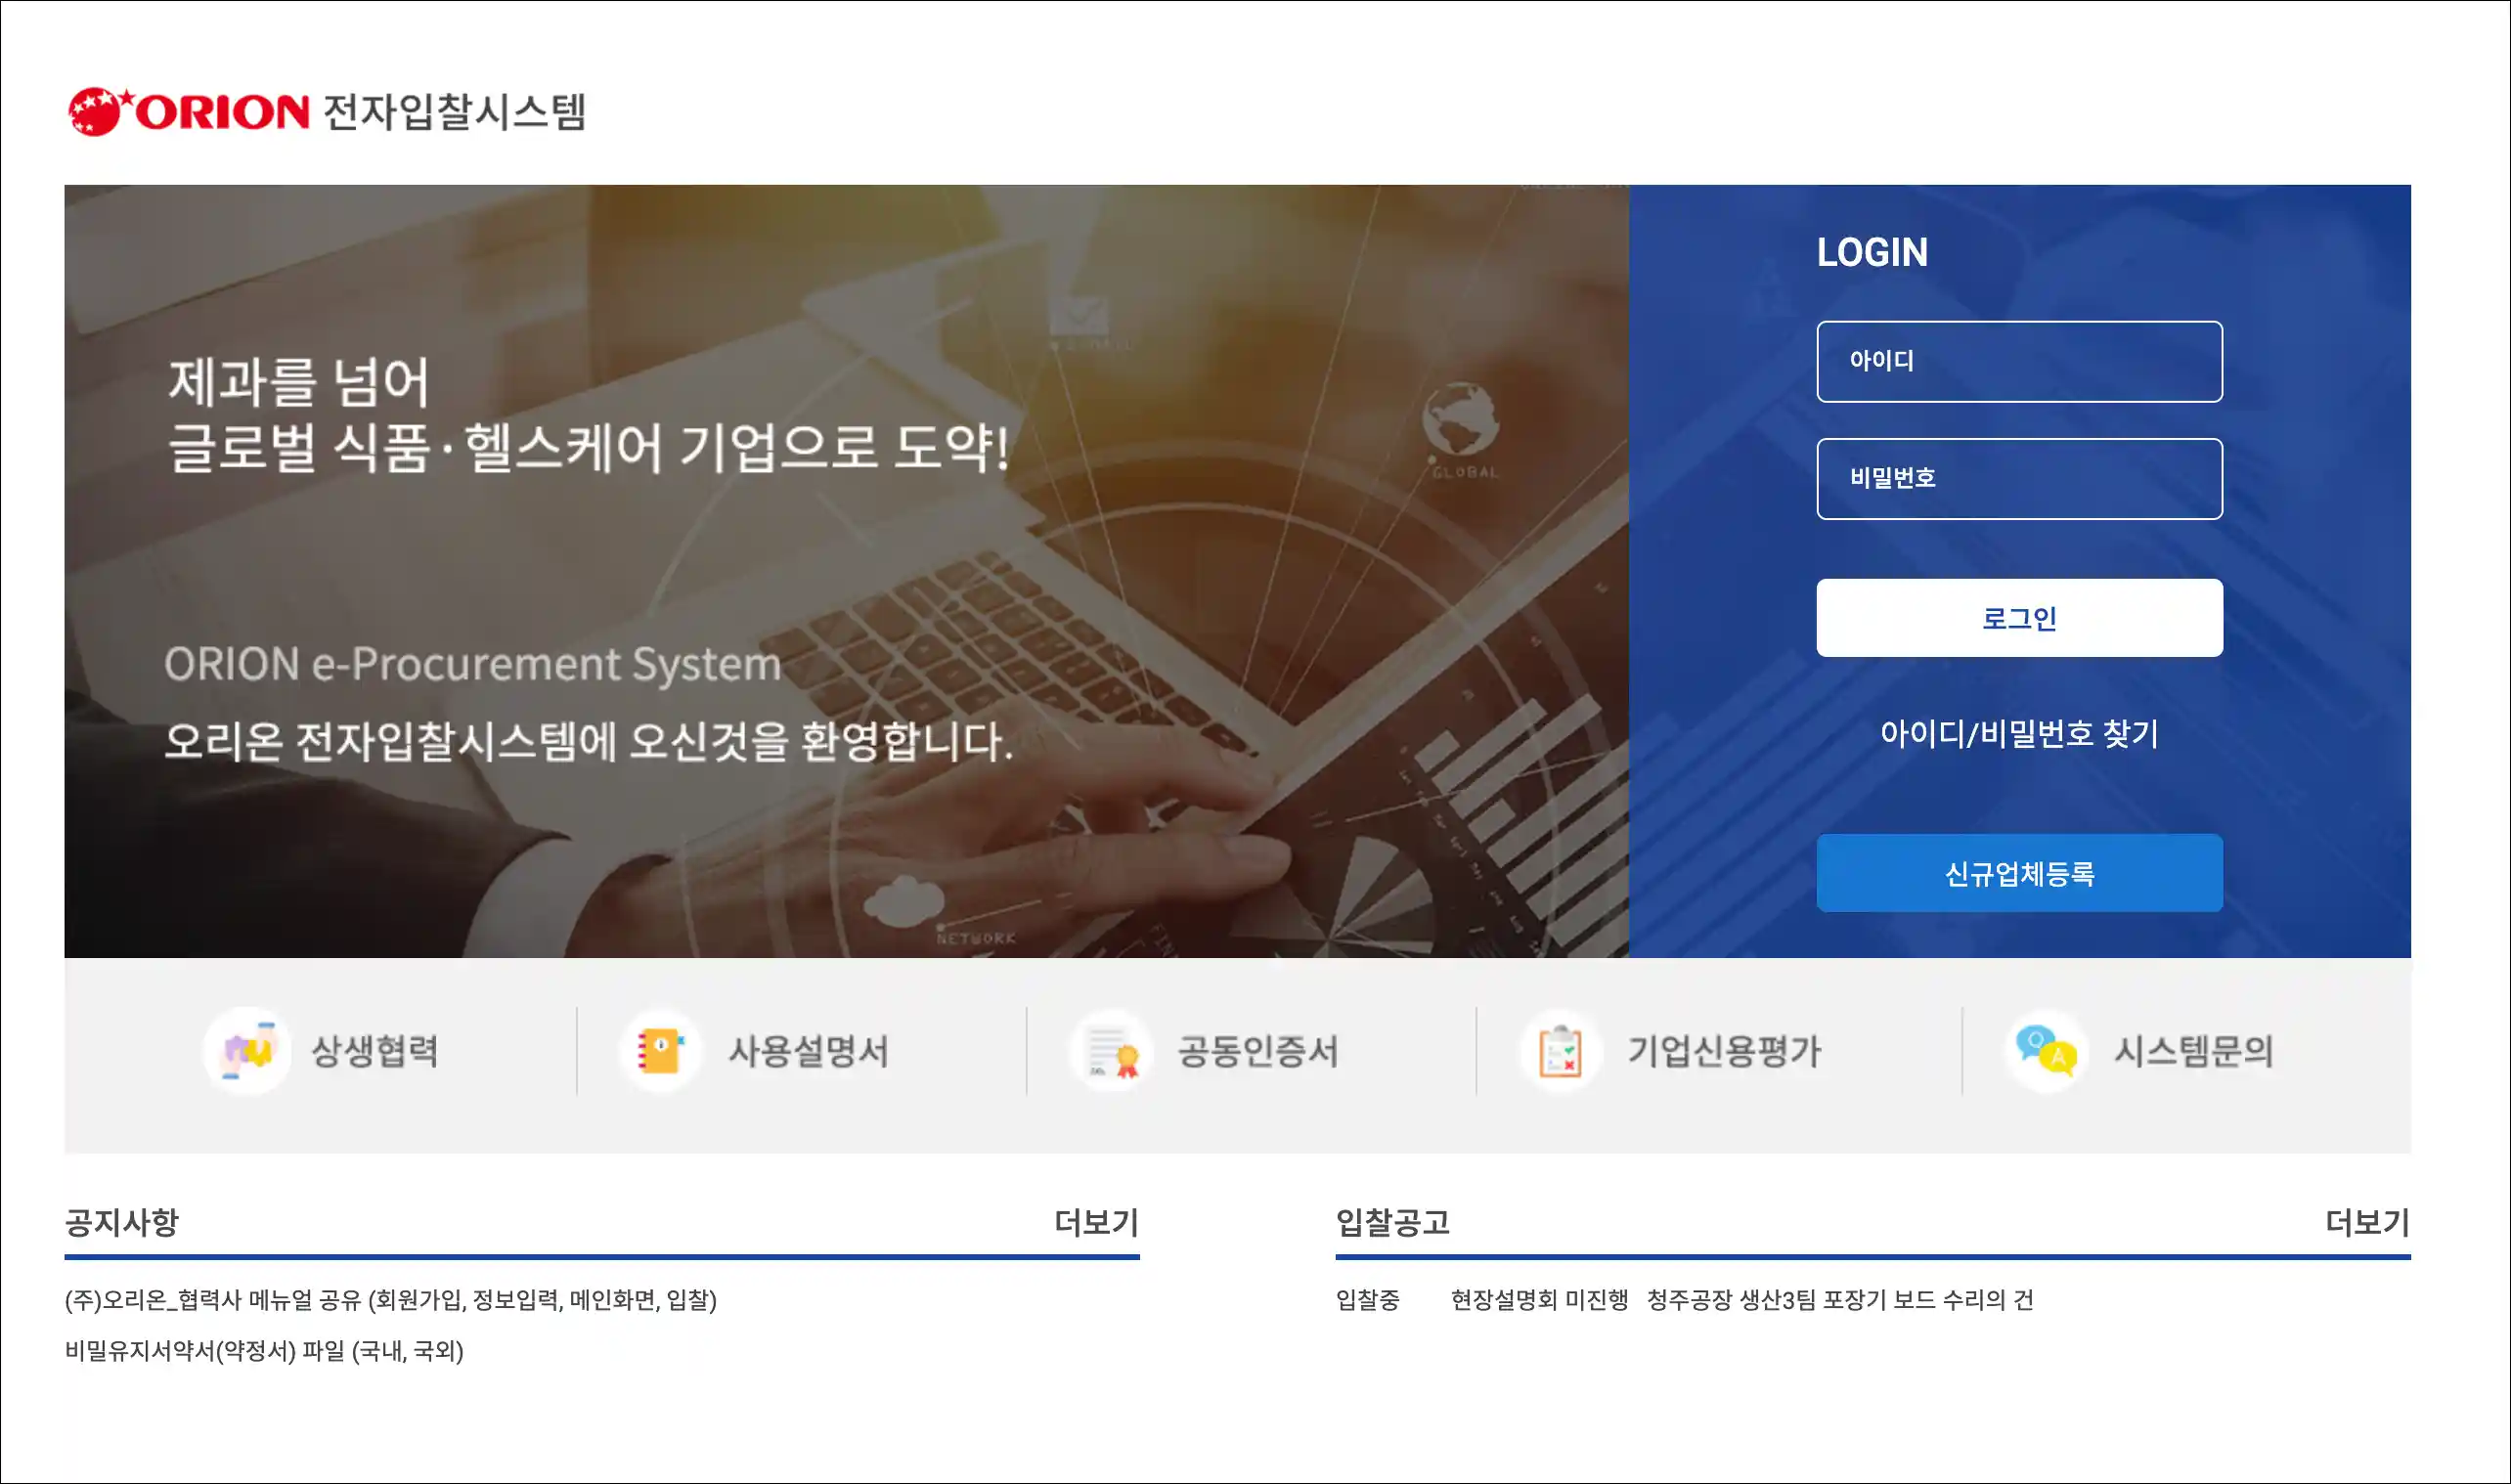Open 비밀유지서약서(약정서) 파일 notice
Screen dimensions: 2511x1484
tap(264, 1350)
